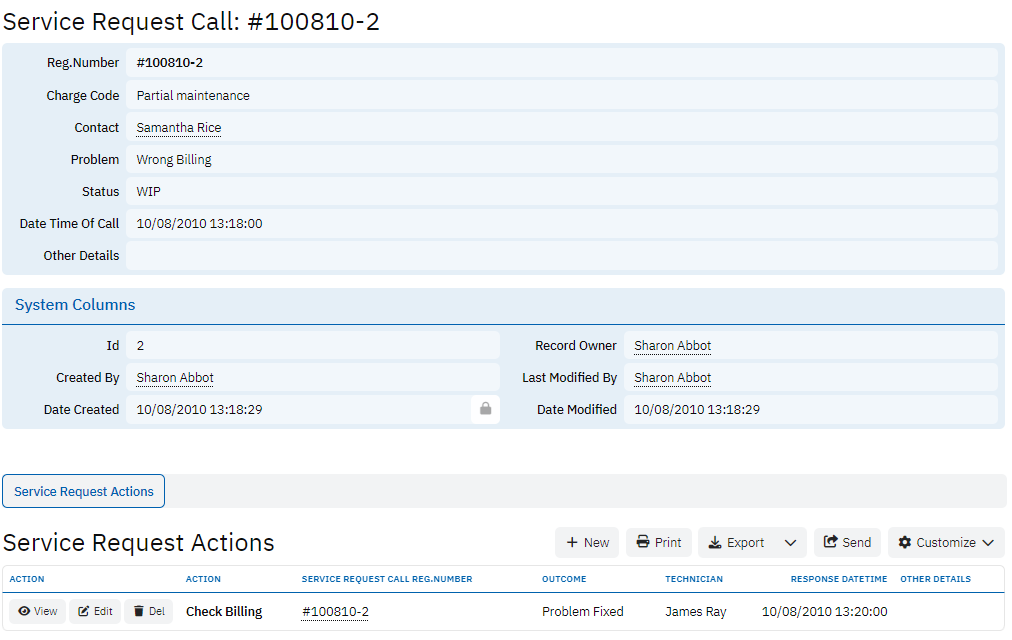Sort by Response Datetime column header
This screenshot has height=640, width=1012.
point(838,579)
